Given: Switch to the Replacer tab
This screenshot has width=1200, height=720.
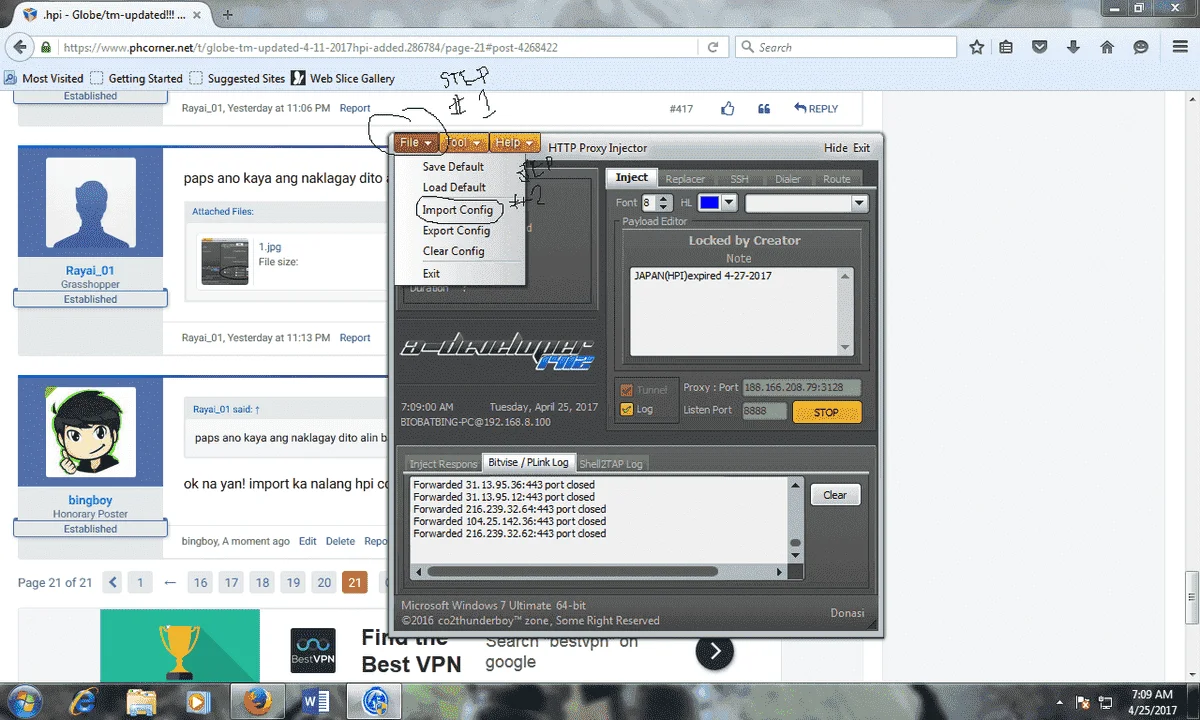Looking at the screenshot, I should coord(685,179).
